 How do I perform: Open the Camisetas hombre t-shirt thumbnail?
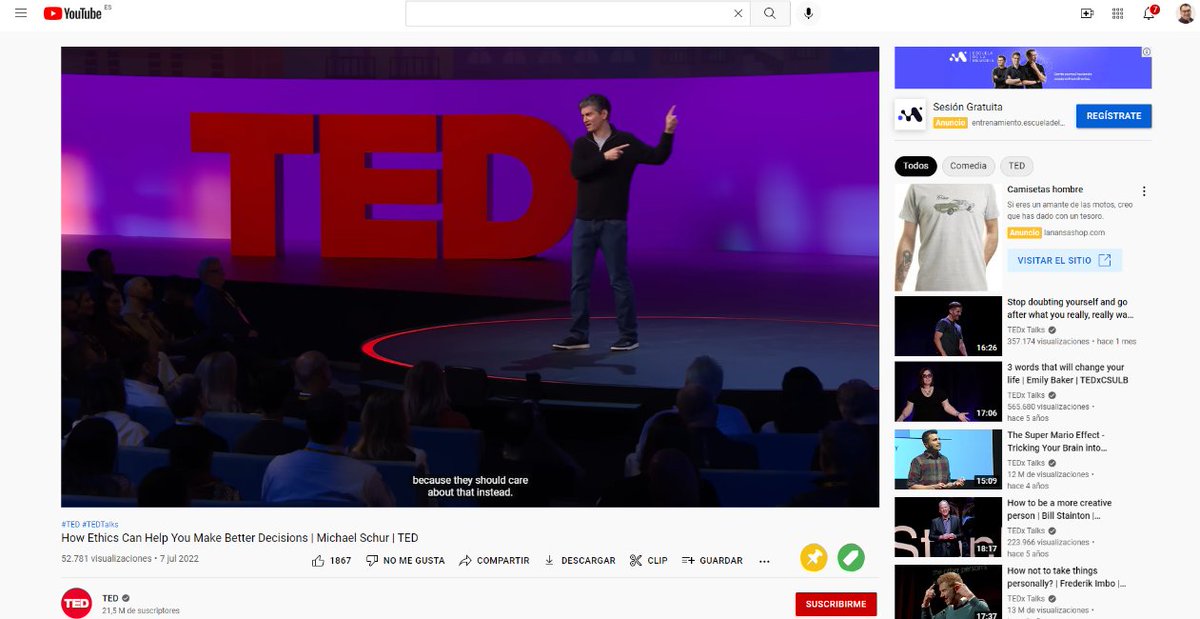948,236
